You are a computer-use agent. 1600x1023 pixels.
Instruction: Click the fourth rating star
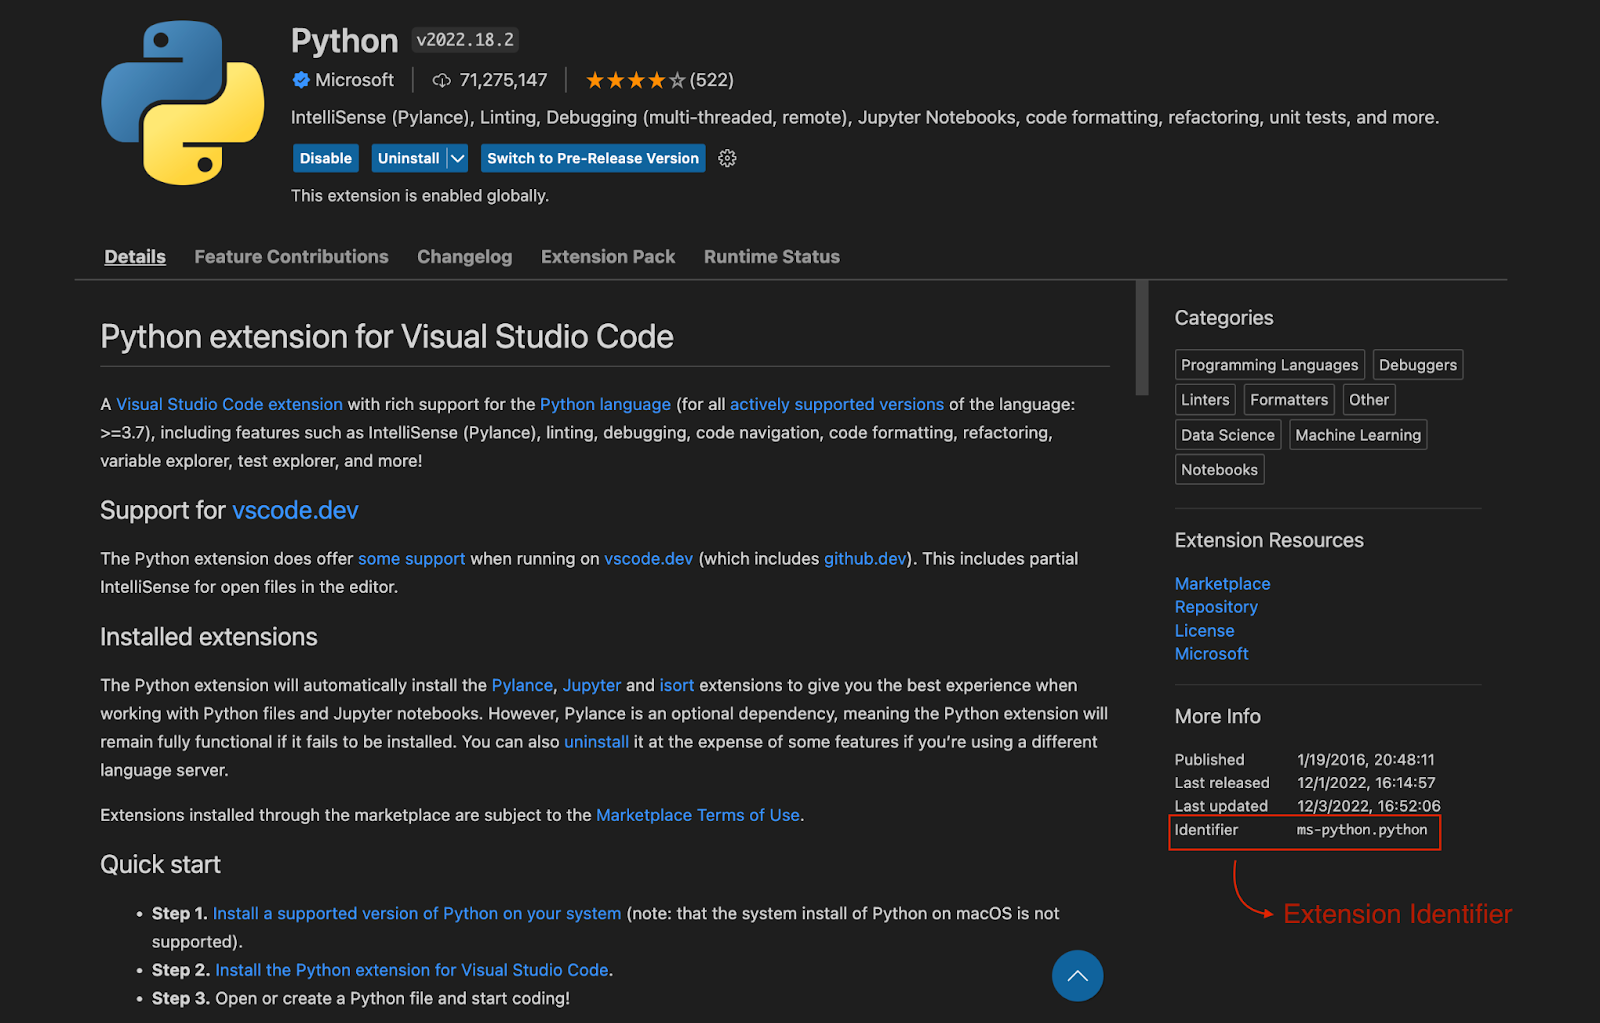[655, 79]
